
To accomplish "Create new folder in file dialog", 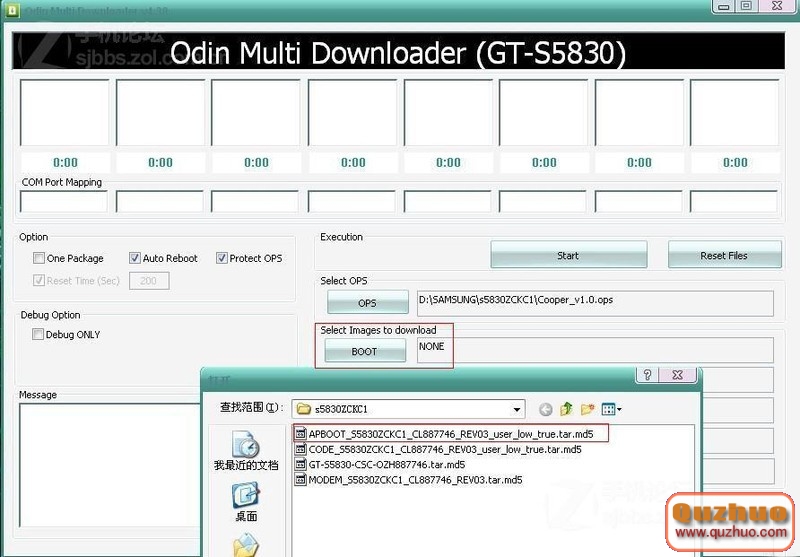I will click(x=587, y=409).
